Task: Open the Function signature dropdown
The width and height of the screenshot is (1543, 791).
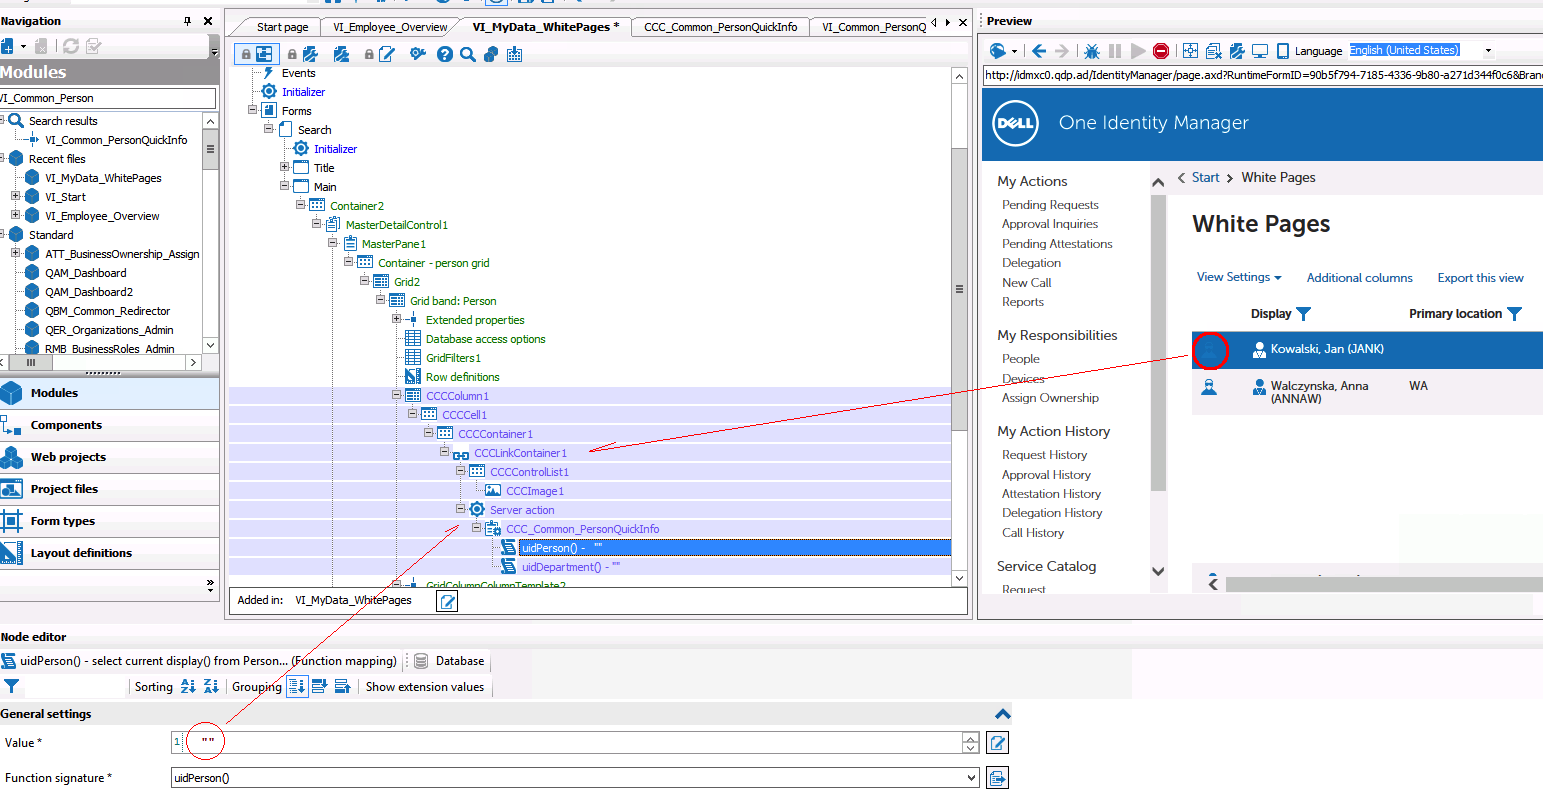Action: [x=970, y=778]
